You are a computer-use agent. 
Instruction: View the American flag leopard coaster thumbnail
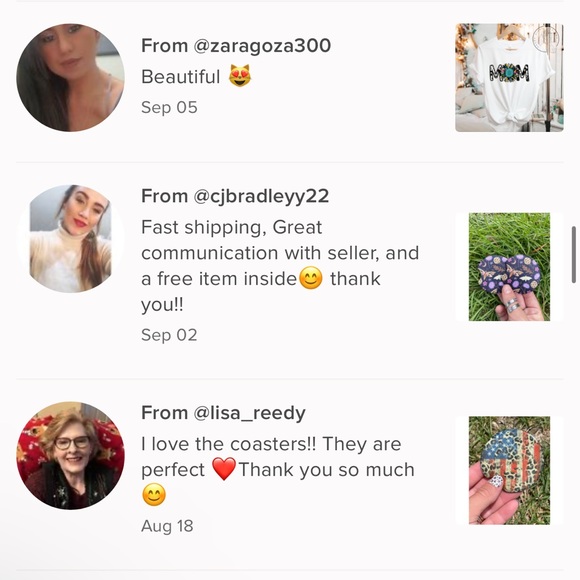pyautogui.click(x=509, y=471)
